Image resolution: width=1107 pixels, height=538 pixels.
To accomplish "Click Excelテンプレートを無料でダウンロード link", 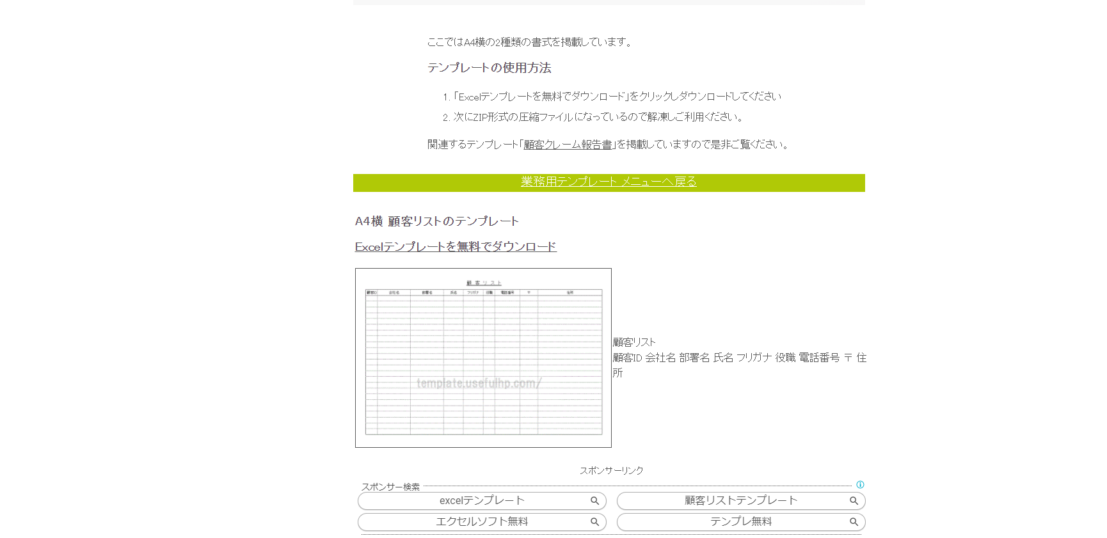I will (455, 246).
